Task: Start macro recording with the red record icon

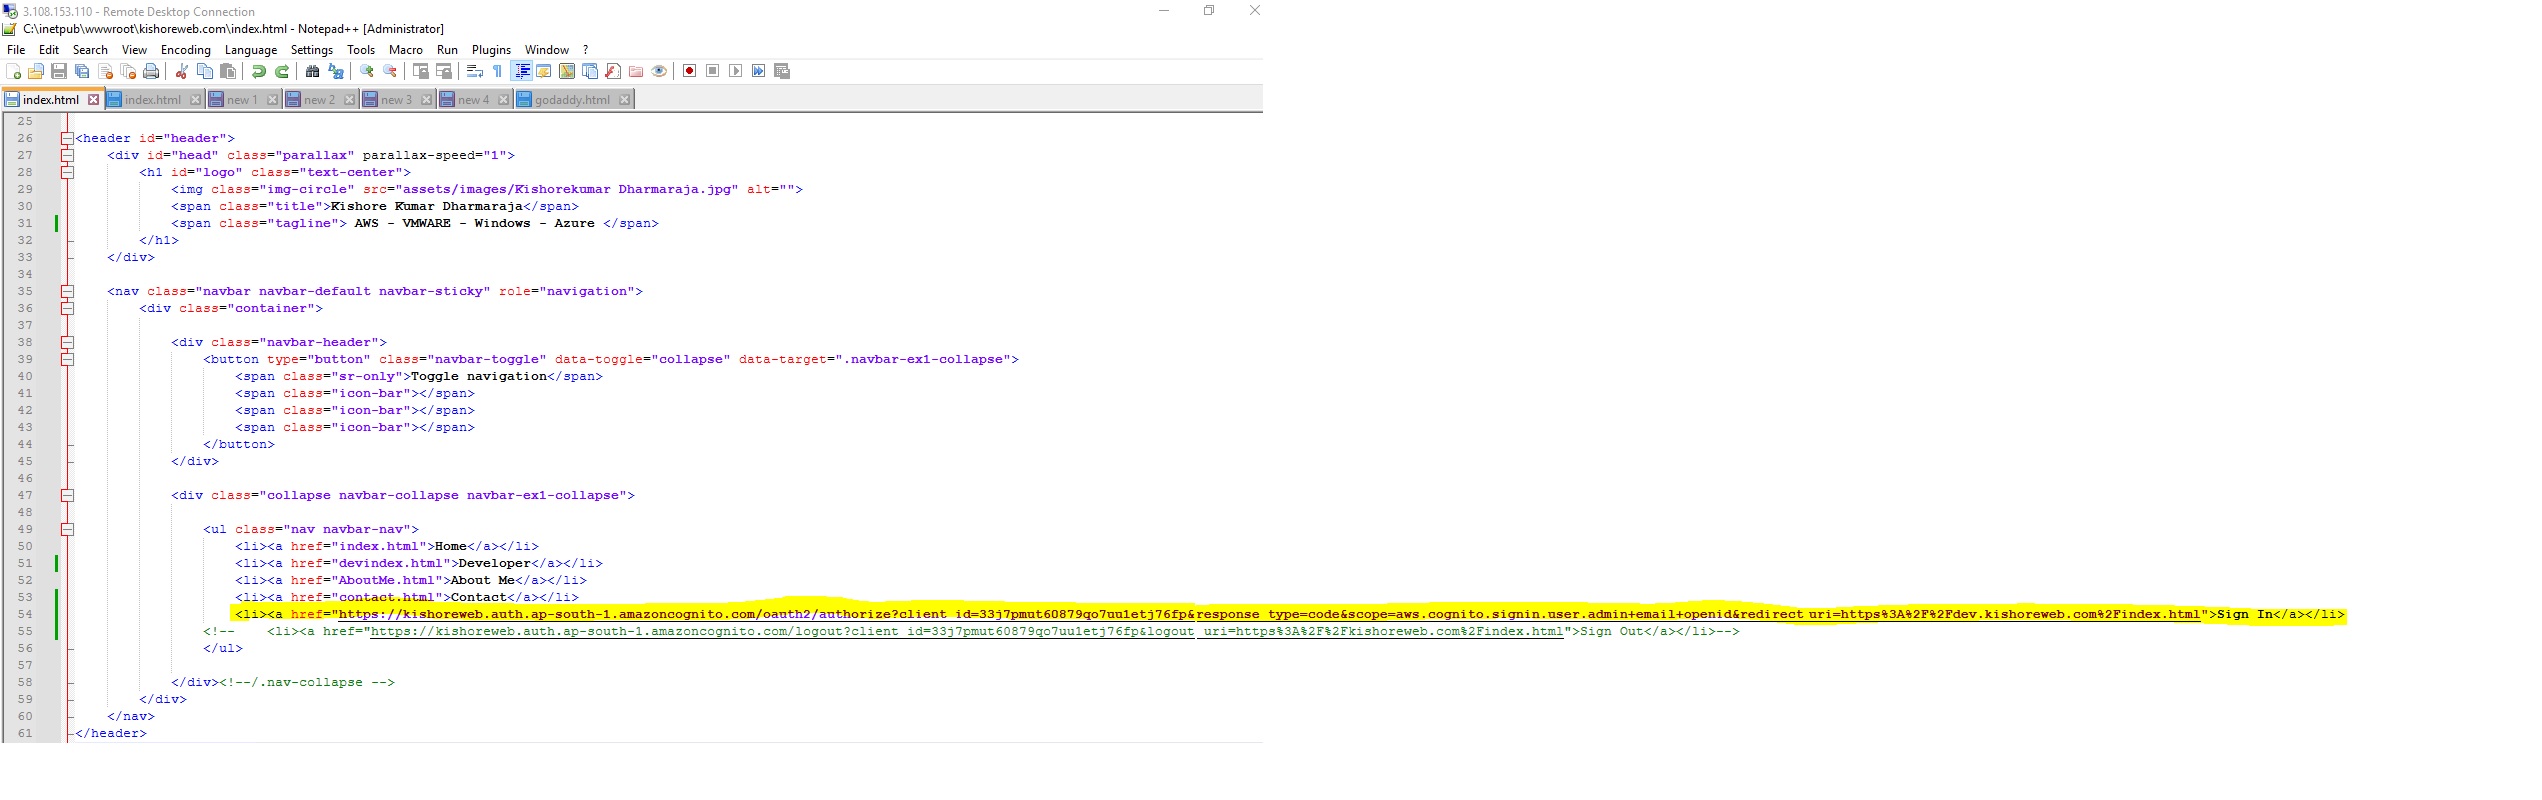Action: [x=689, y=71]
